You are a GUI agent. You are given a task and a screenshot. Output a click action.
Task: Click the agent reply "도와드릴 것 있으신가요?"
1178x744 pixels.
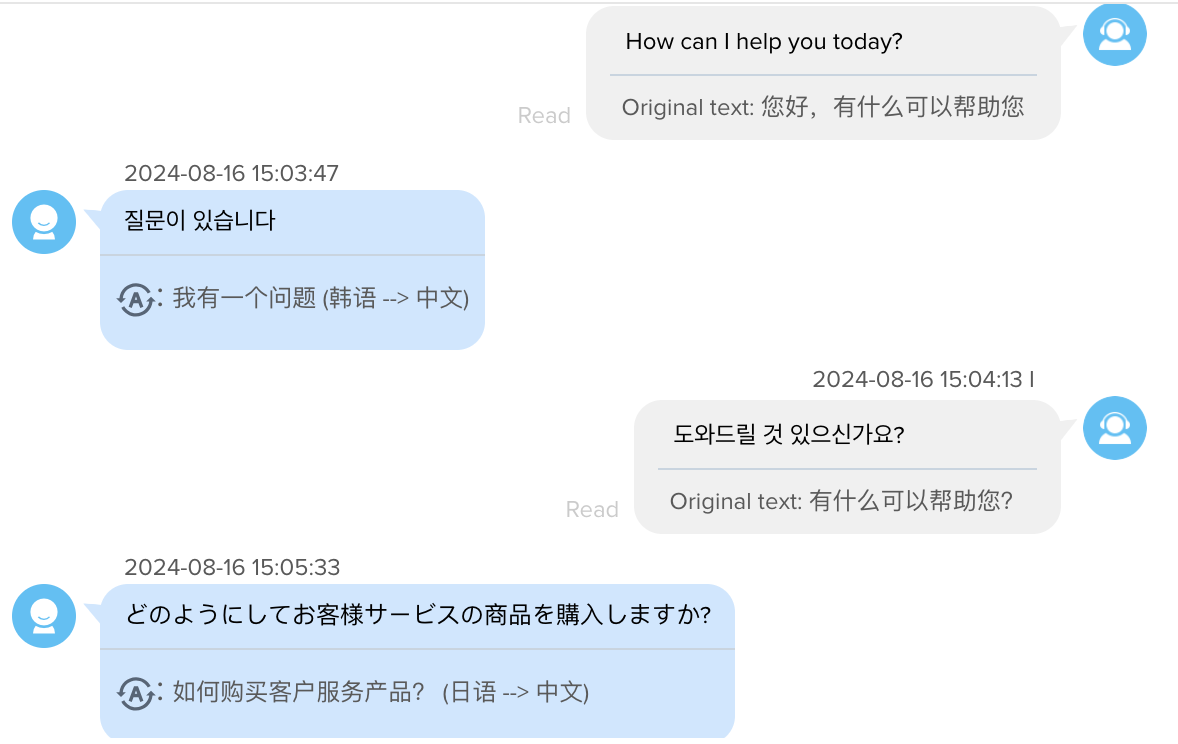[789, 434]
